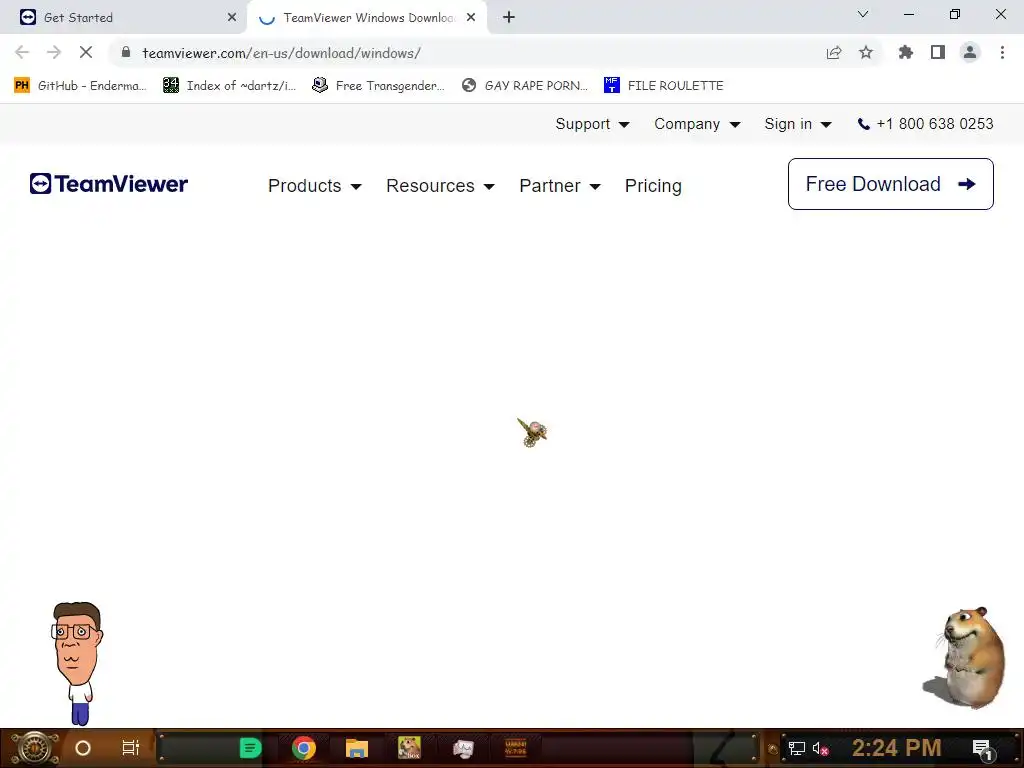Viewport: 1024px width, 768px height.
Task: Expand the Sign in dropdown
Action: click(x=798, y=124)
